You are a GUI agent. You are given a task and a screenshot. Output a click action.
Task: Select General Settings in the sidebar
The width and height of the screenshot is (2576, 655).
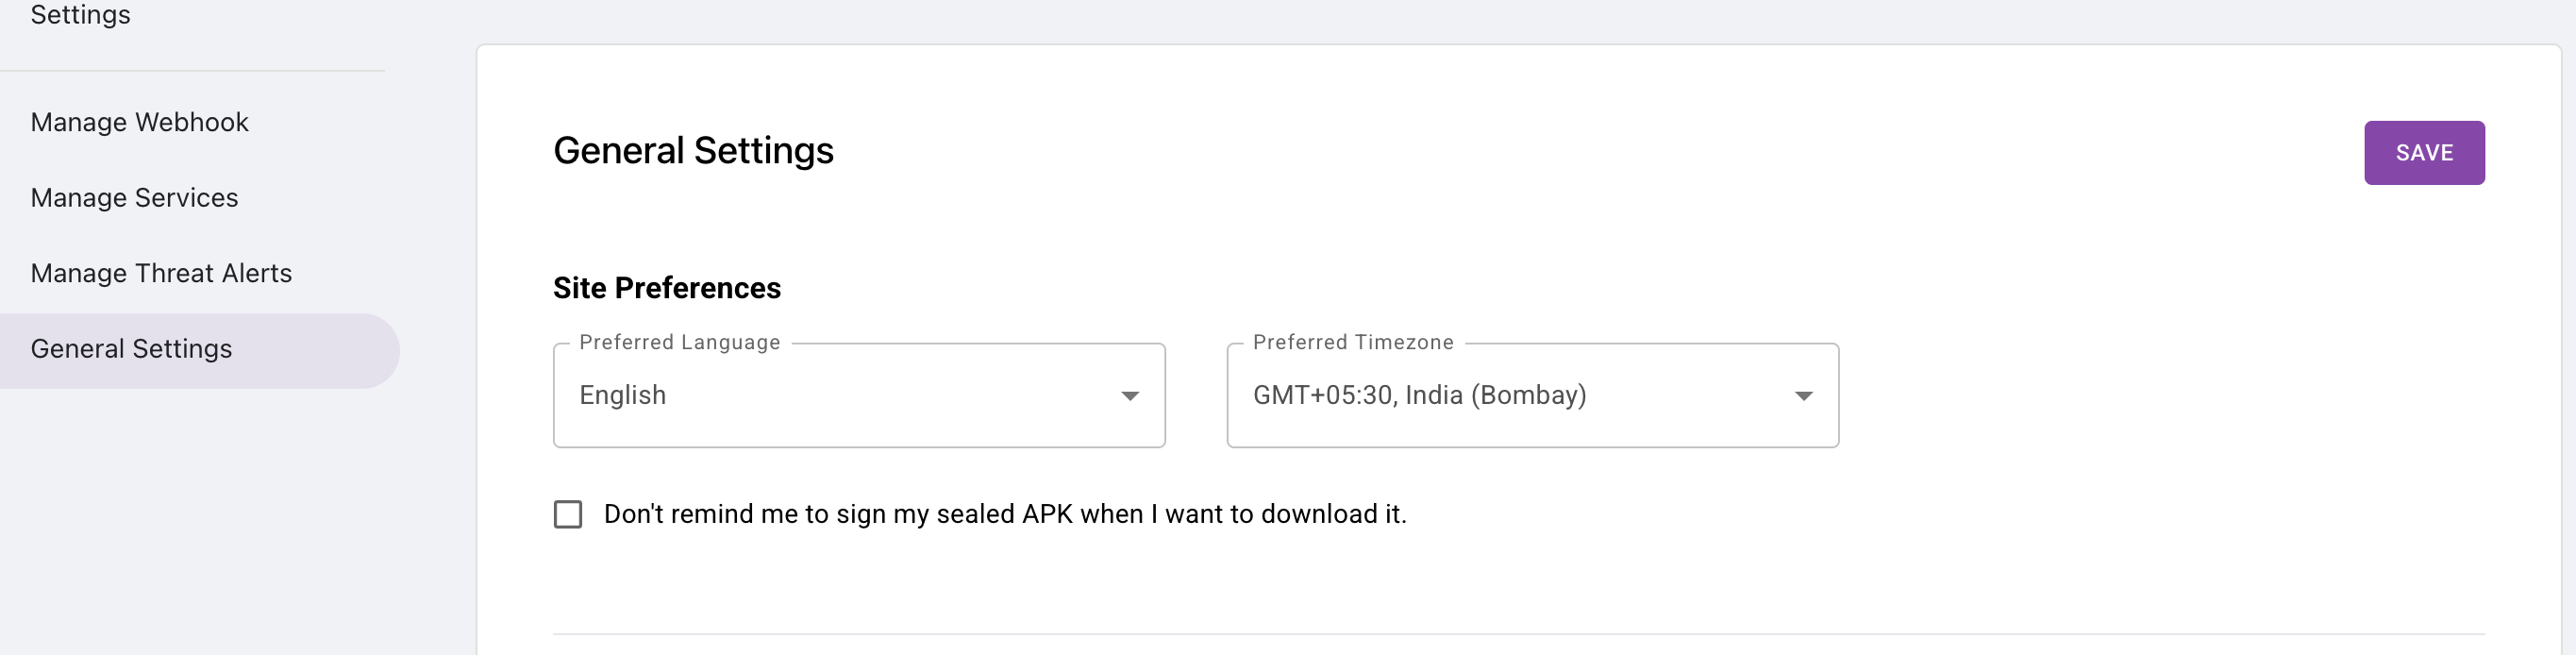tap(131, 349)
